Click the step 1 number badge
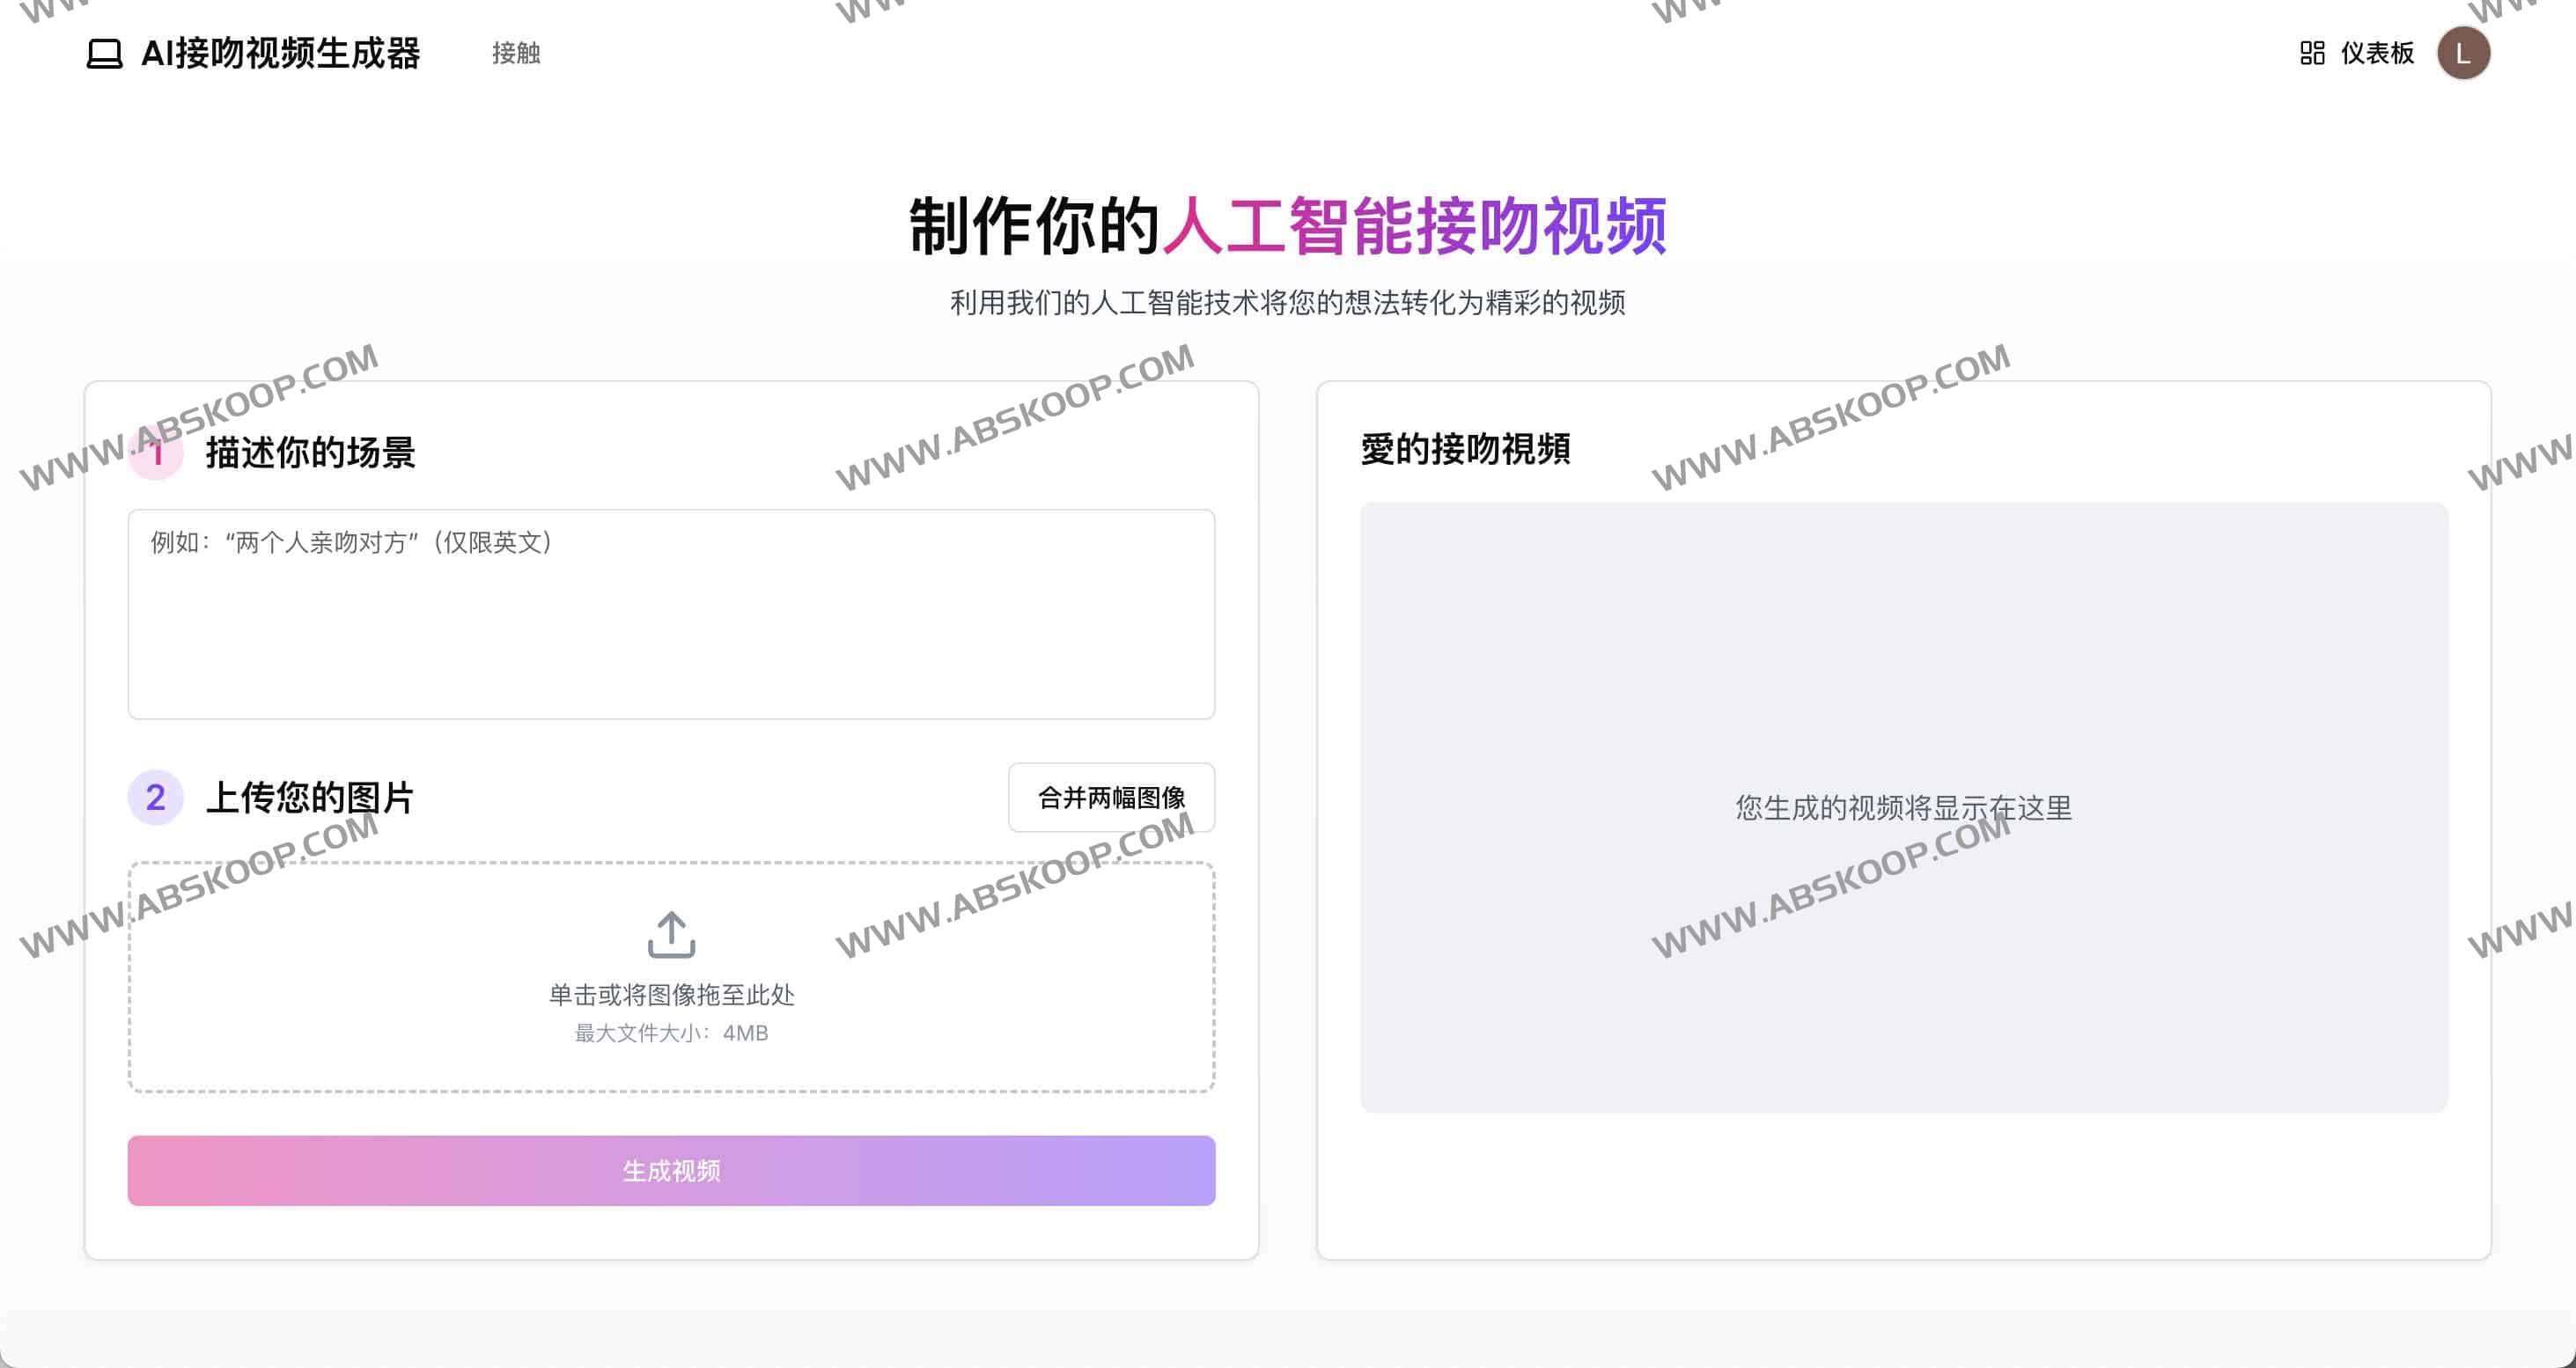This screenshot has height=1368, width=2576. click(x=156, y=453)
